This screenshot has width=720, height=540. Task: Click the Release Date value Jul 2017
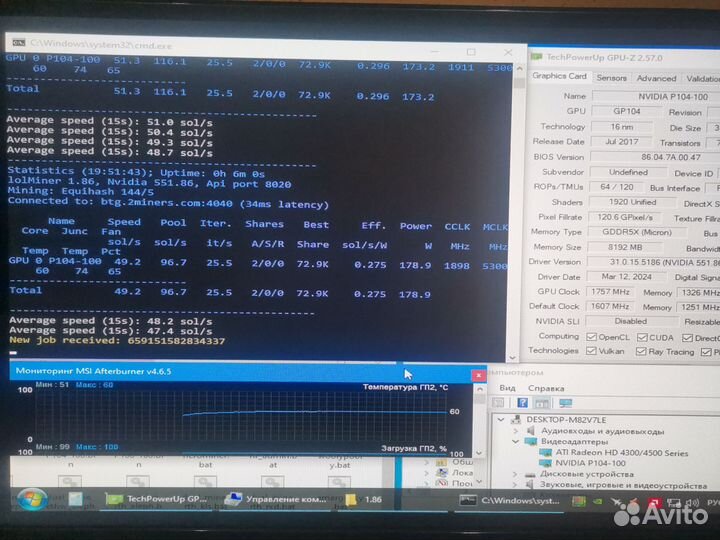pos(621,141)
